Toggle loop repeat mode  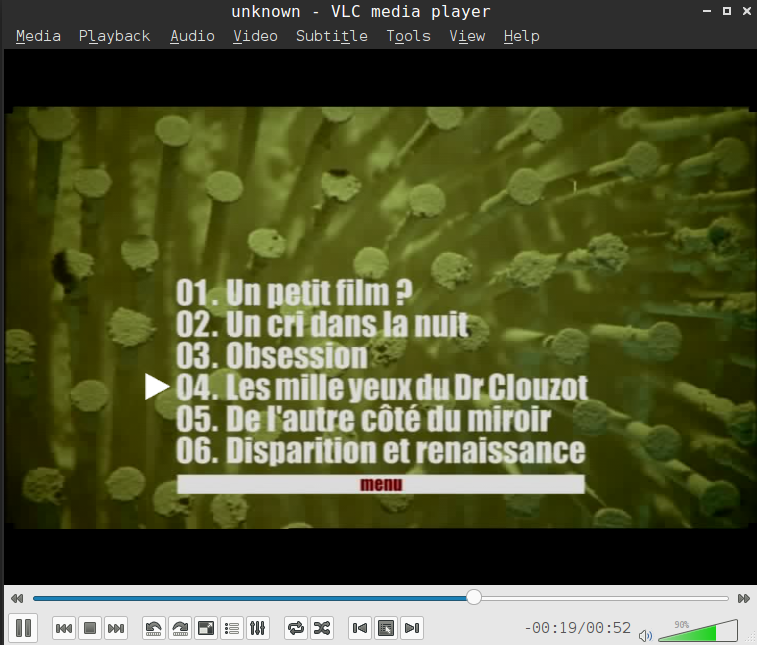point(296,628)
